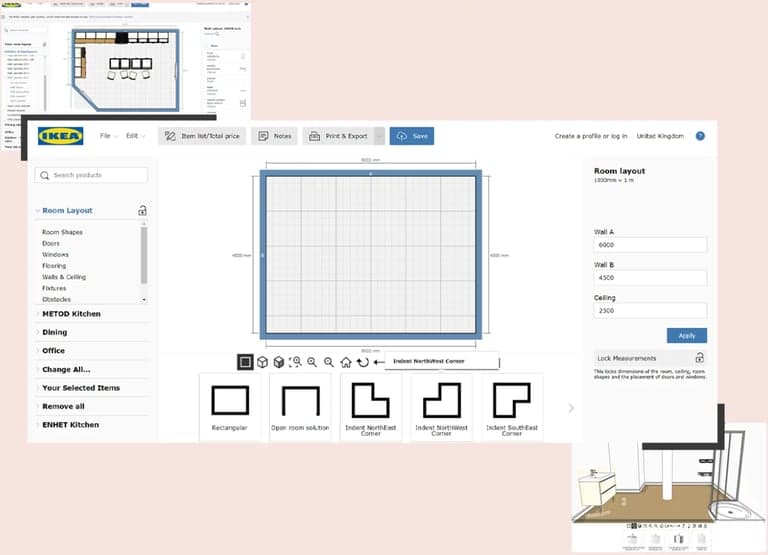Click the zoom out magnifier

(329, 362)
